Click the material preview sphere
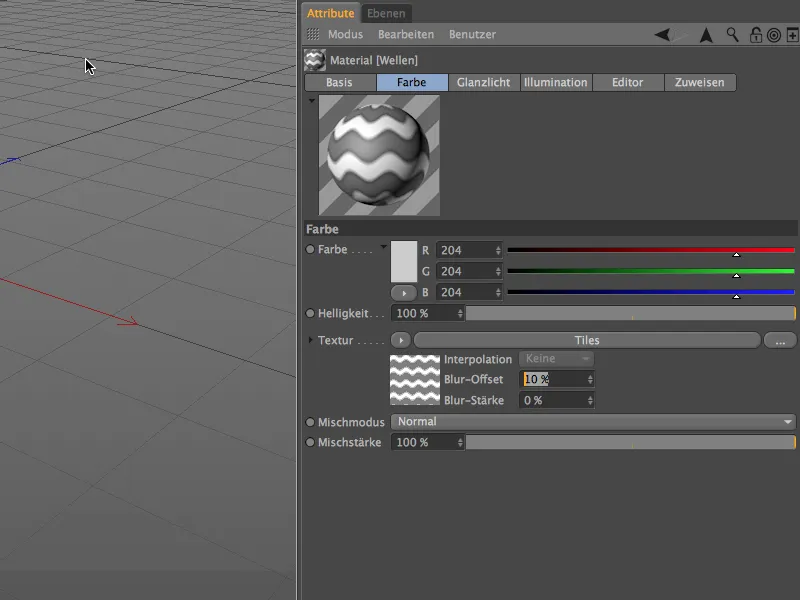Image resolution: width=800 pixels, height=600 pixels. [379, 155]
